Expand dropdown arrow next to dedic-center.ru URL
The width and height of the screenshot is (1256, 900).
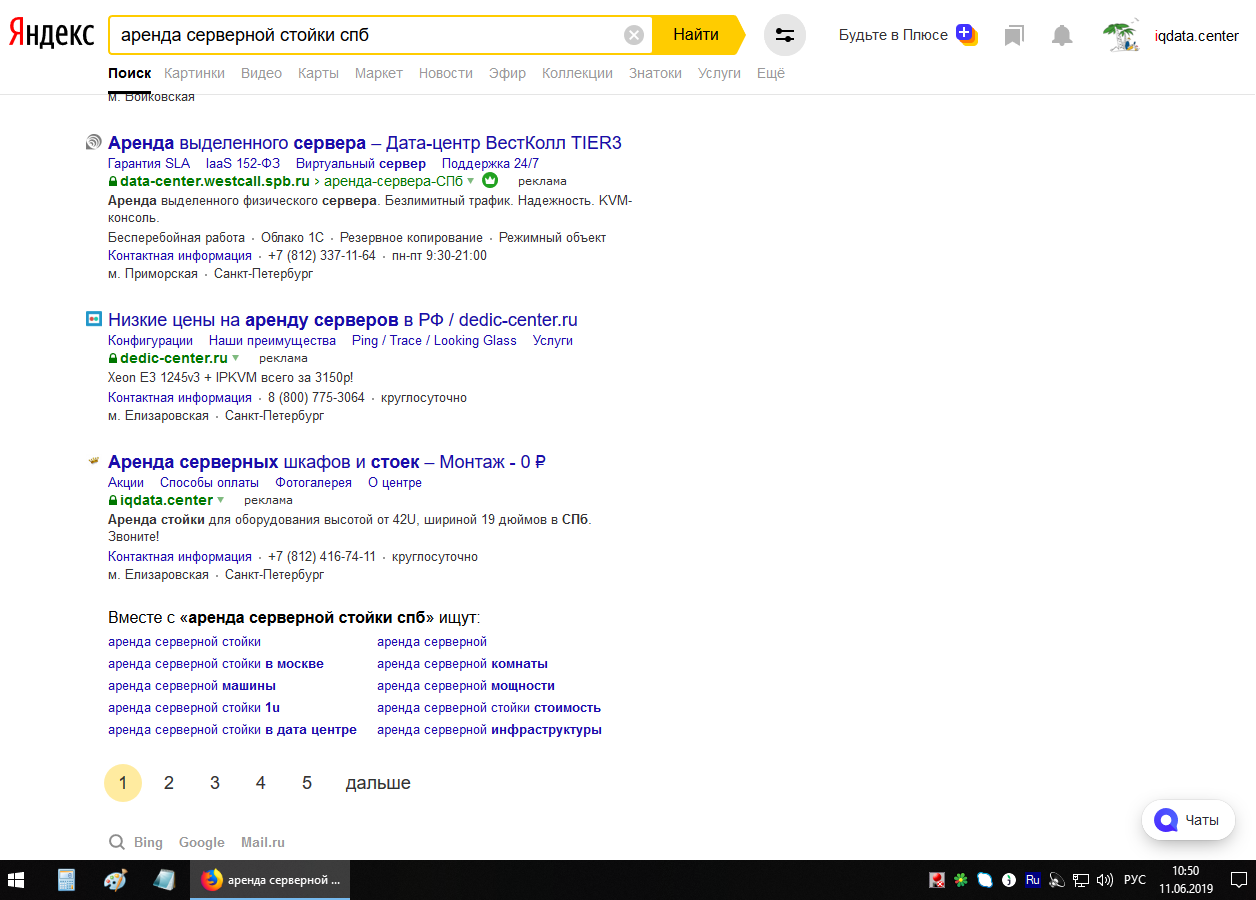[x=236, y=358]
